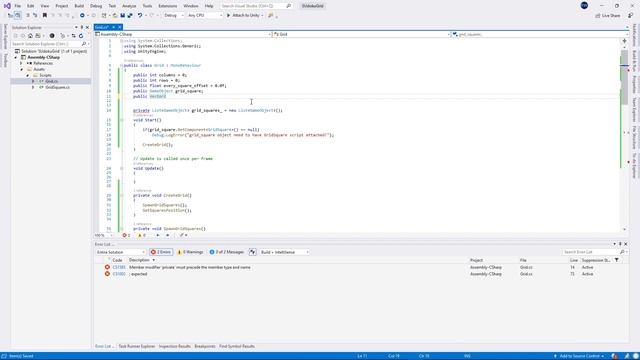Viewport: 640px width, 360px height.
Task: Click the Save icon in toolbar
Action: tap(122, 16)
